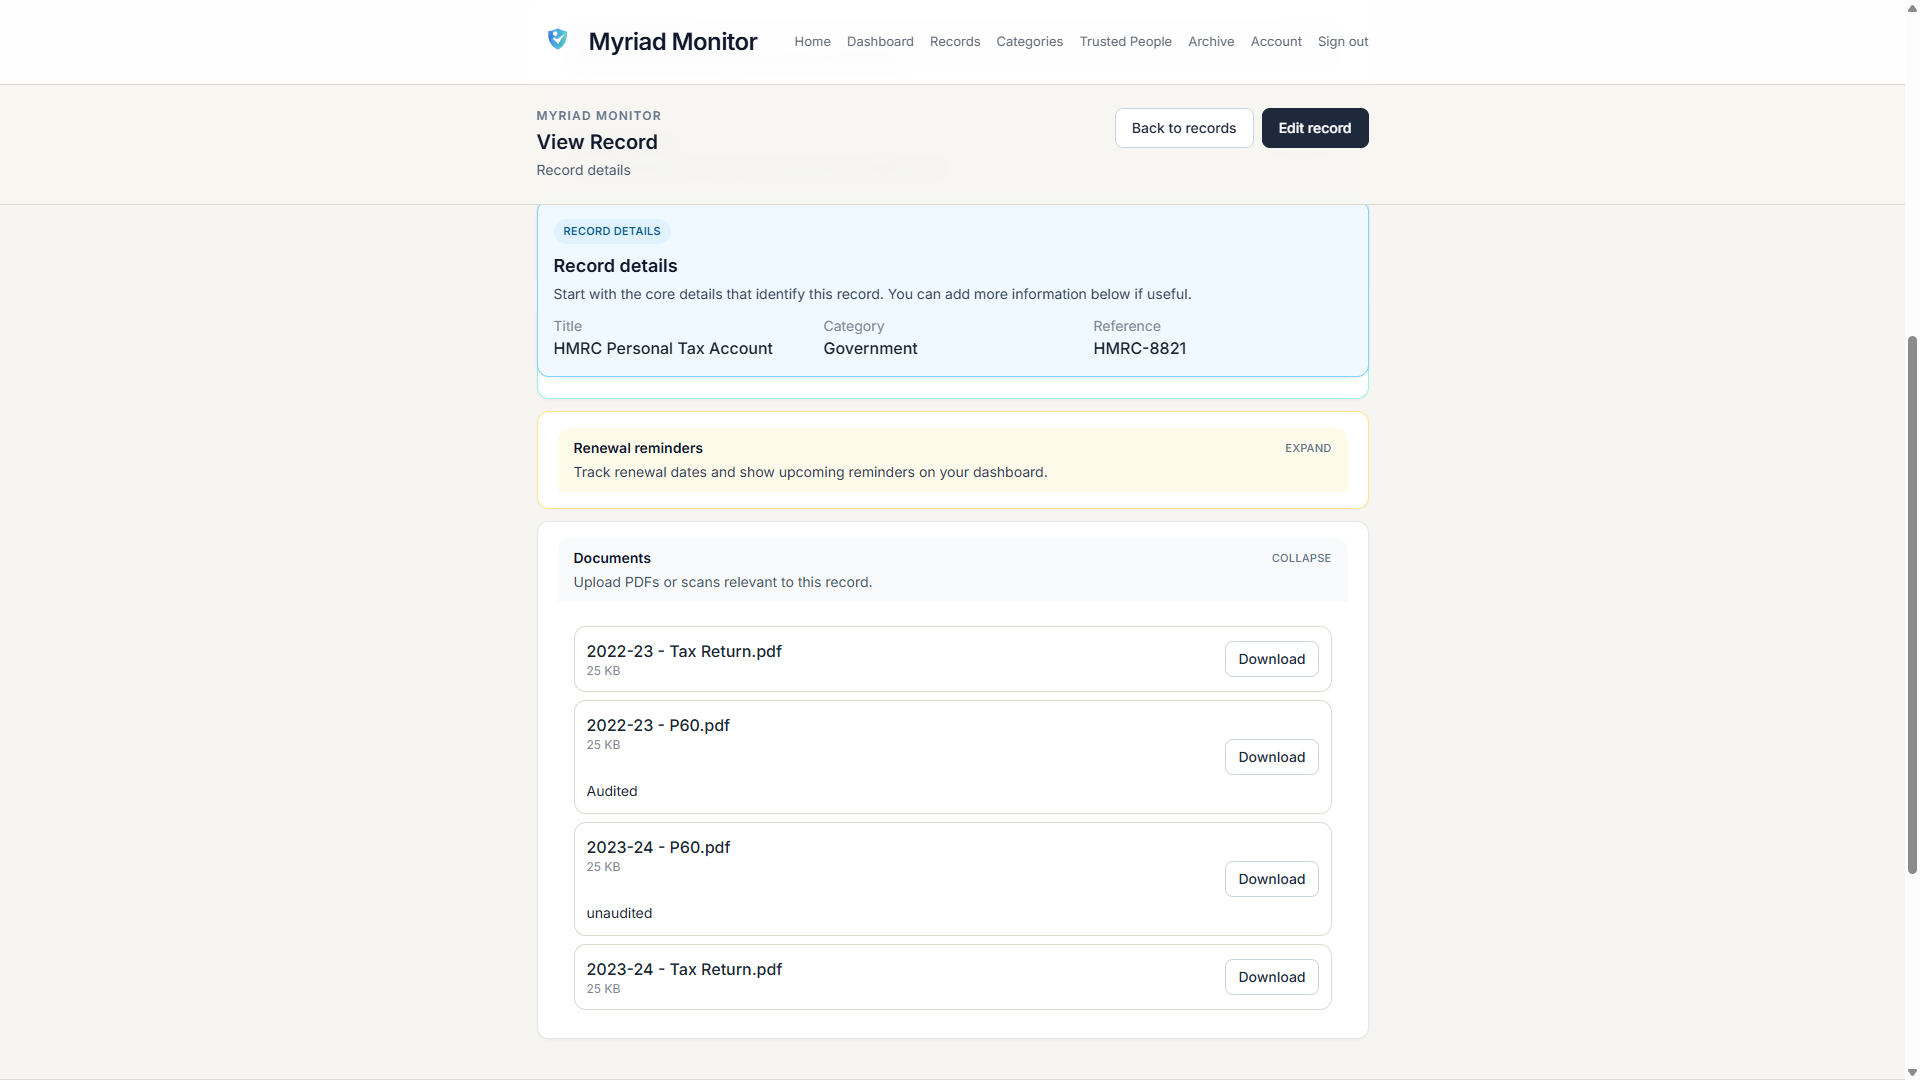Visit the Archive section
Viewport: 1920px width, 1080px height.
[x=1210, y=42]
